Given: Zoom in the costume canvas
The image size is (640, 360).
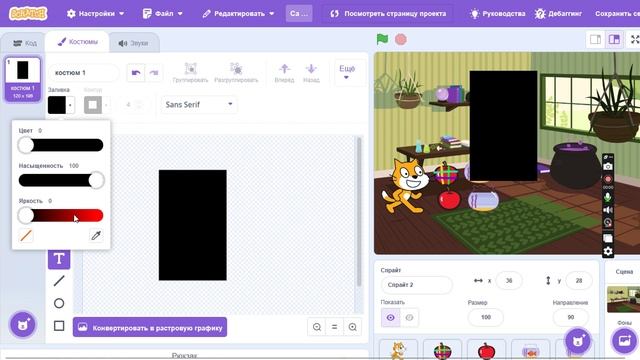Looking at the screenshot, I should tap(353, 327).
